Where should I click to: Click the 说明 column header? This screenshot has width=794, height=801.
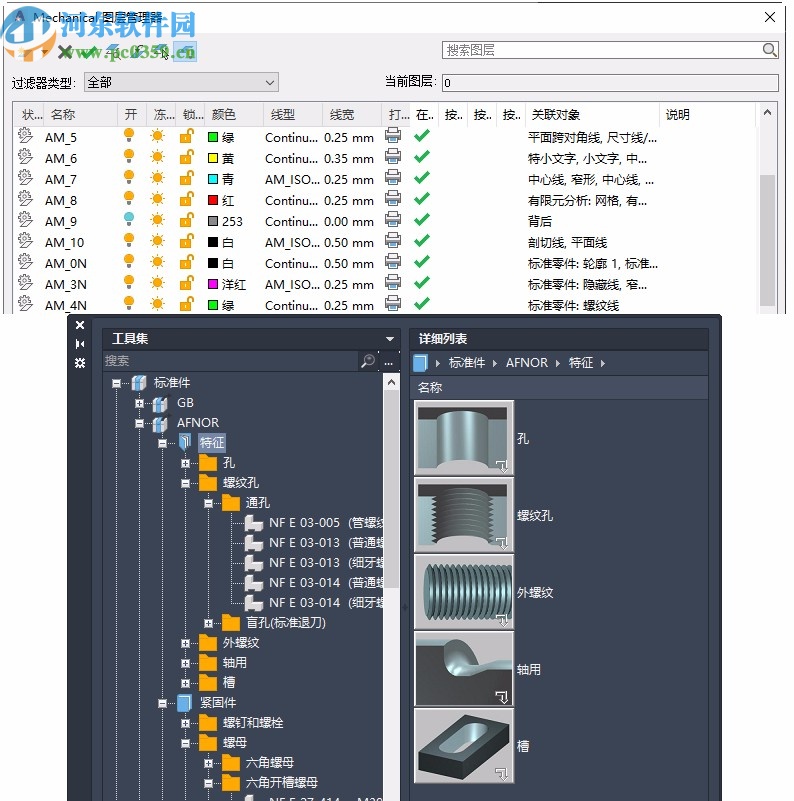pyautogui.click(x=707, y=114)
